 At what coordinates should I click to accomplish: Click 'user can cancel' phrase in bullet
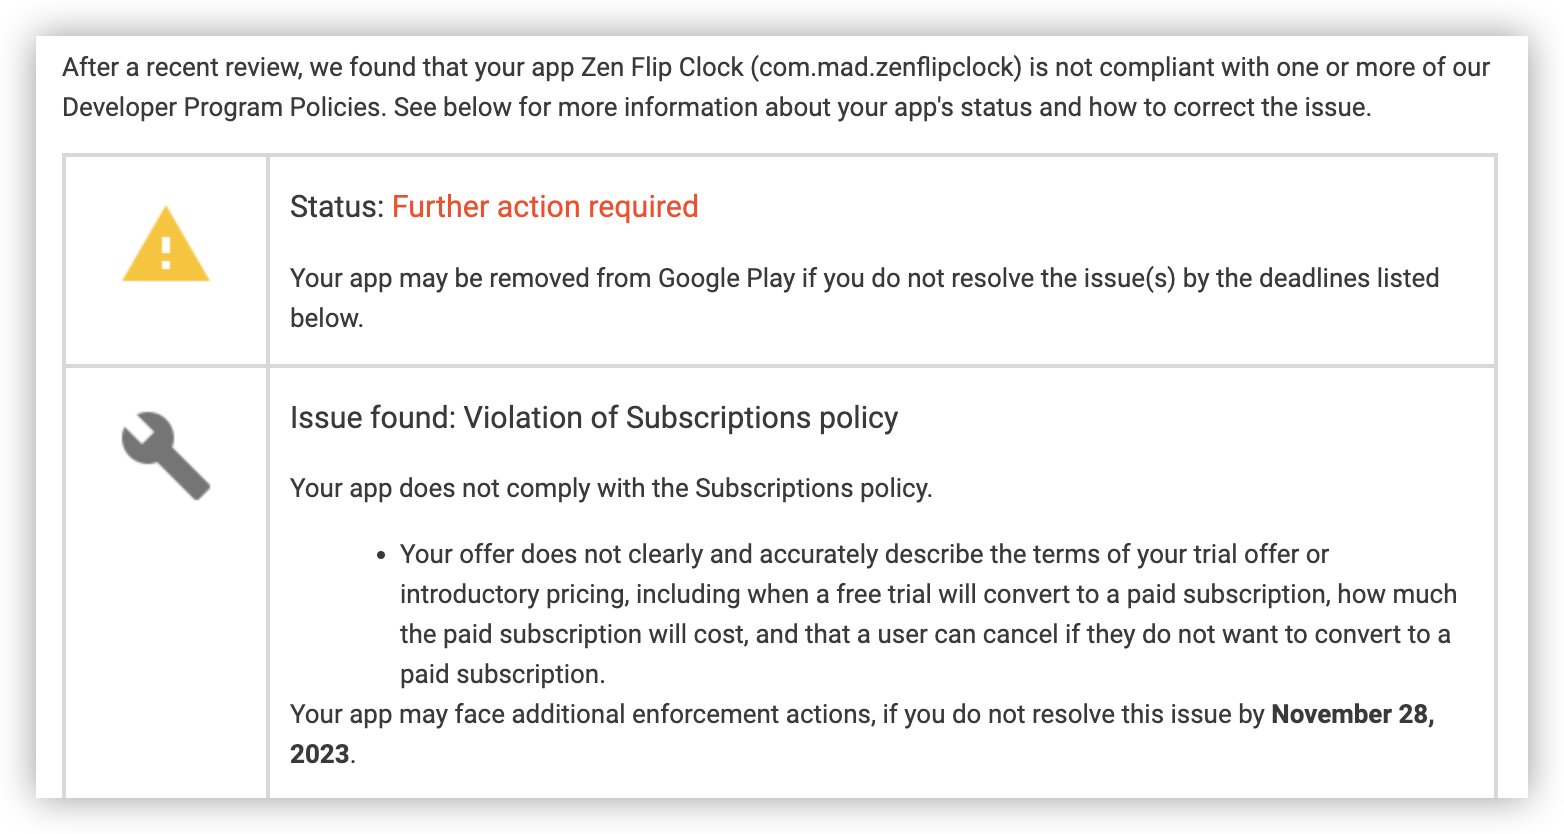[968, 634]
